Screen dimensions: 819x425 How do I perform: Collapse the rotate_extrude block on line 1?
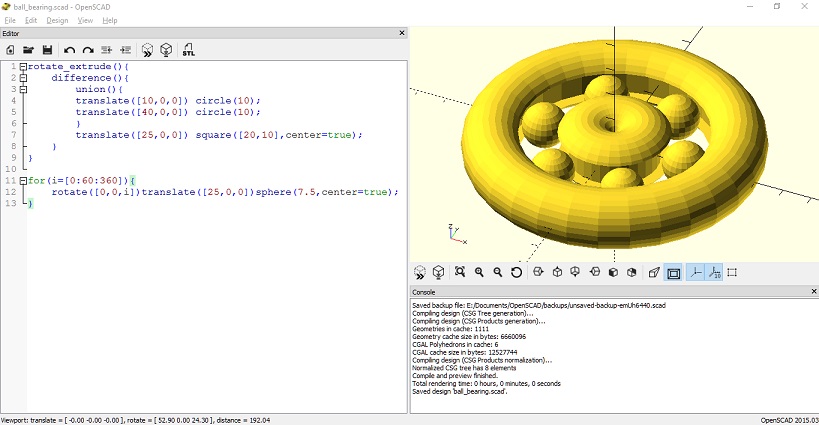tap(23, 67)
